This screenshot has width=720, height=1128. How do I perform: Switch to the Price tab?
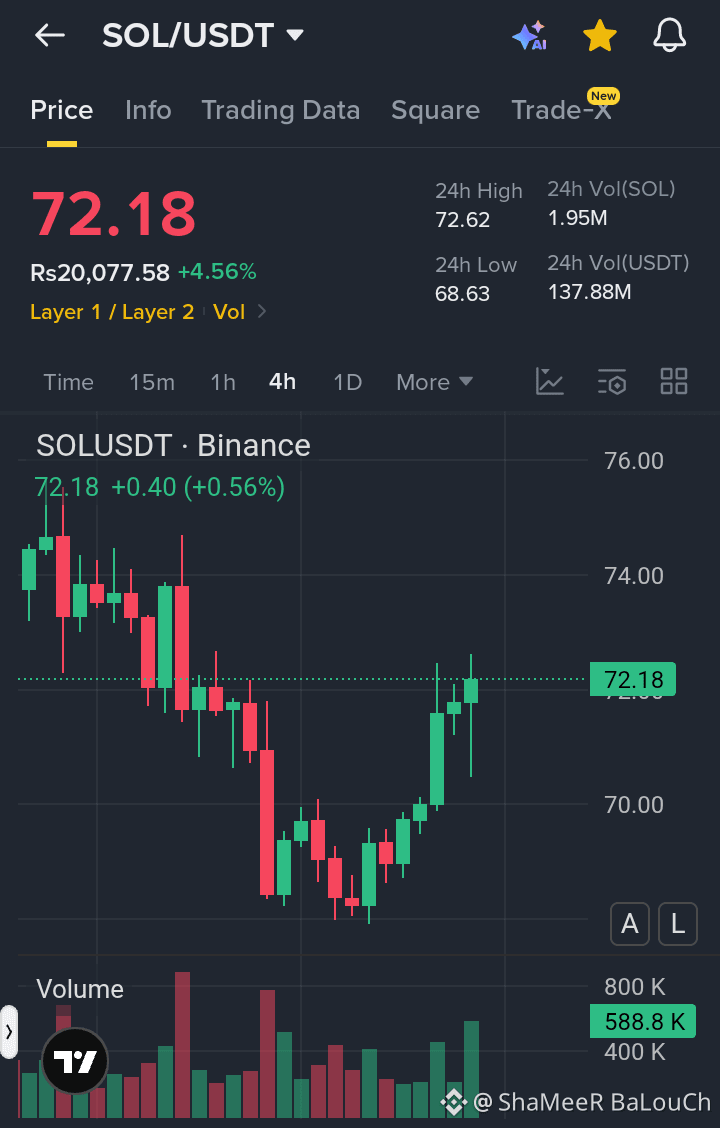62,110
